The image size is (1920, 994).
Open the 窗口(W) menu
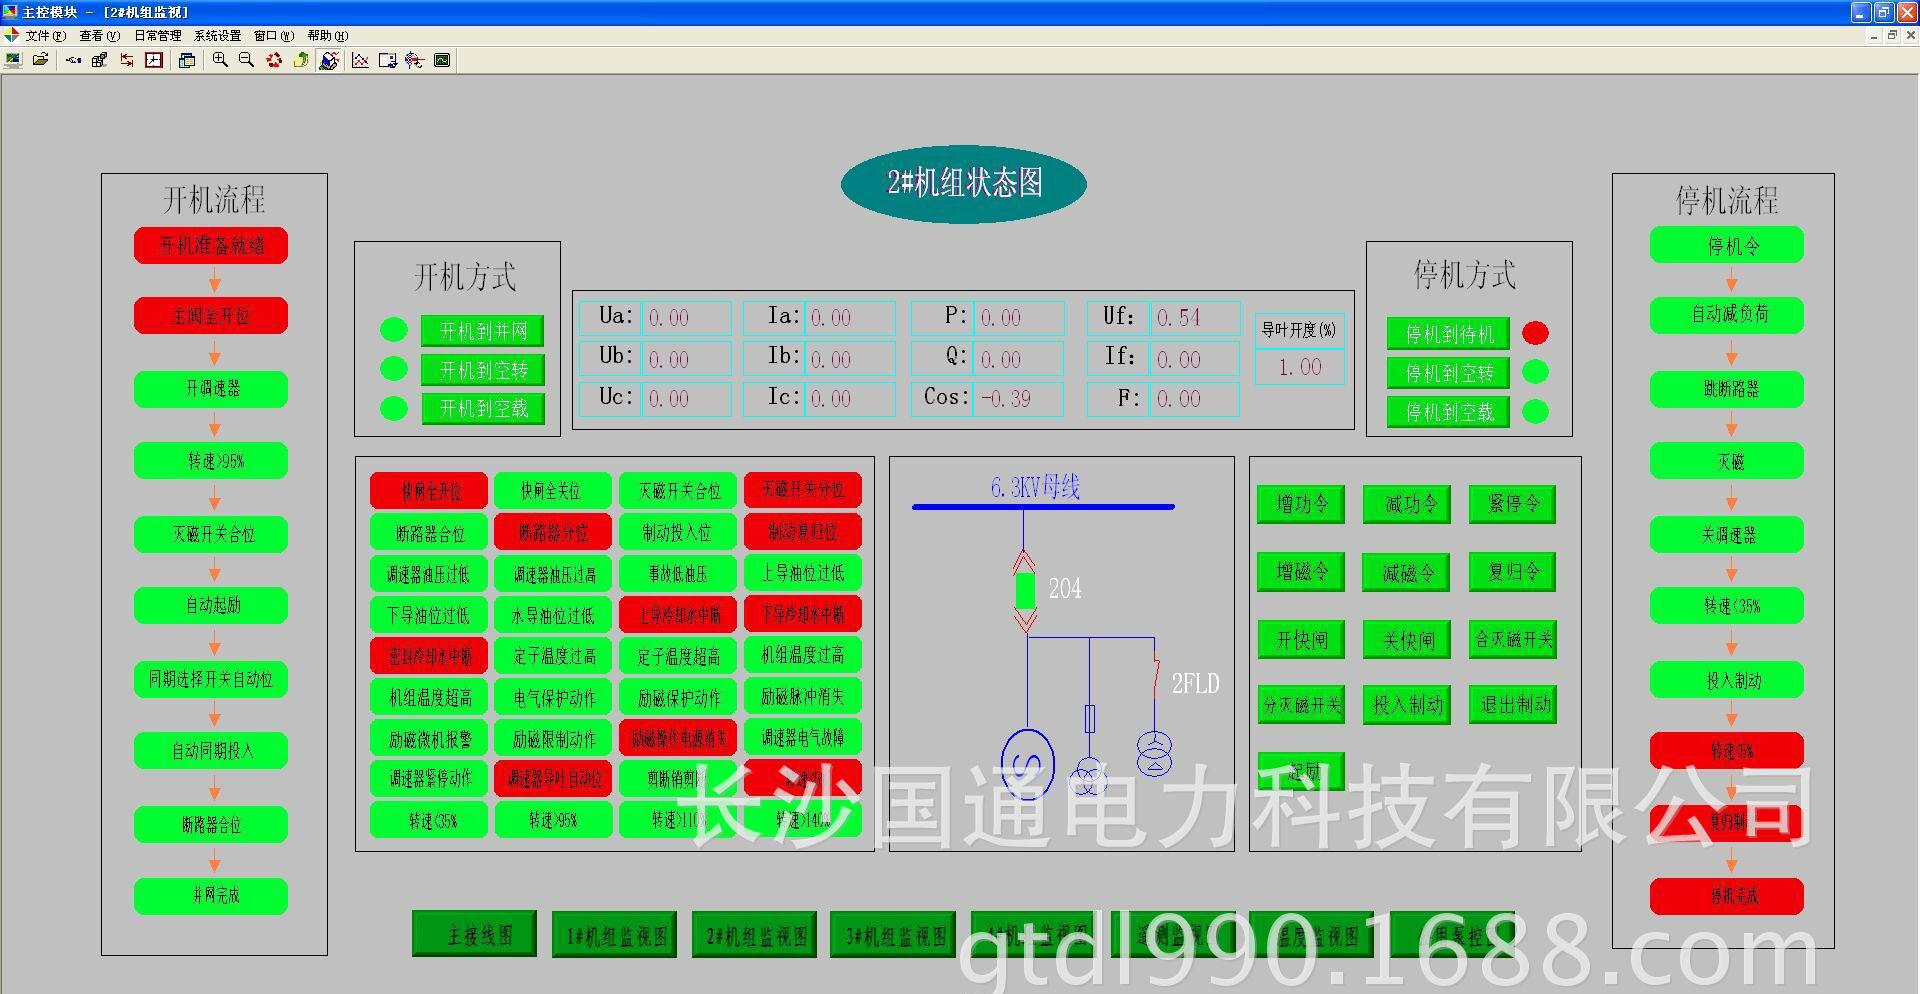point(273,35)
